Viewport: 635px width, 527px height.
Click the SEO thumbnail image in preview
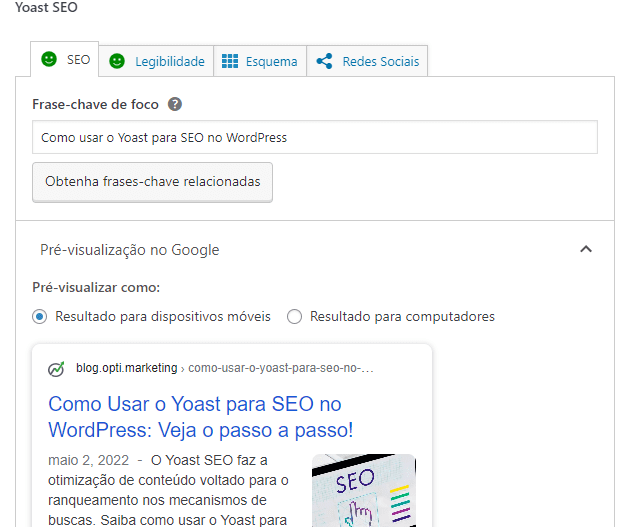pos(364,490)
